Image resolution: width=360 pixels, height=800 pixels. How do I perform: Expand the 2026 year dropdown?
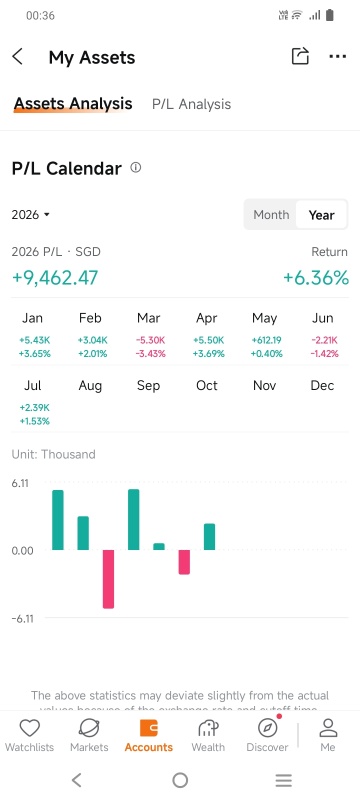(31, 215)
